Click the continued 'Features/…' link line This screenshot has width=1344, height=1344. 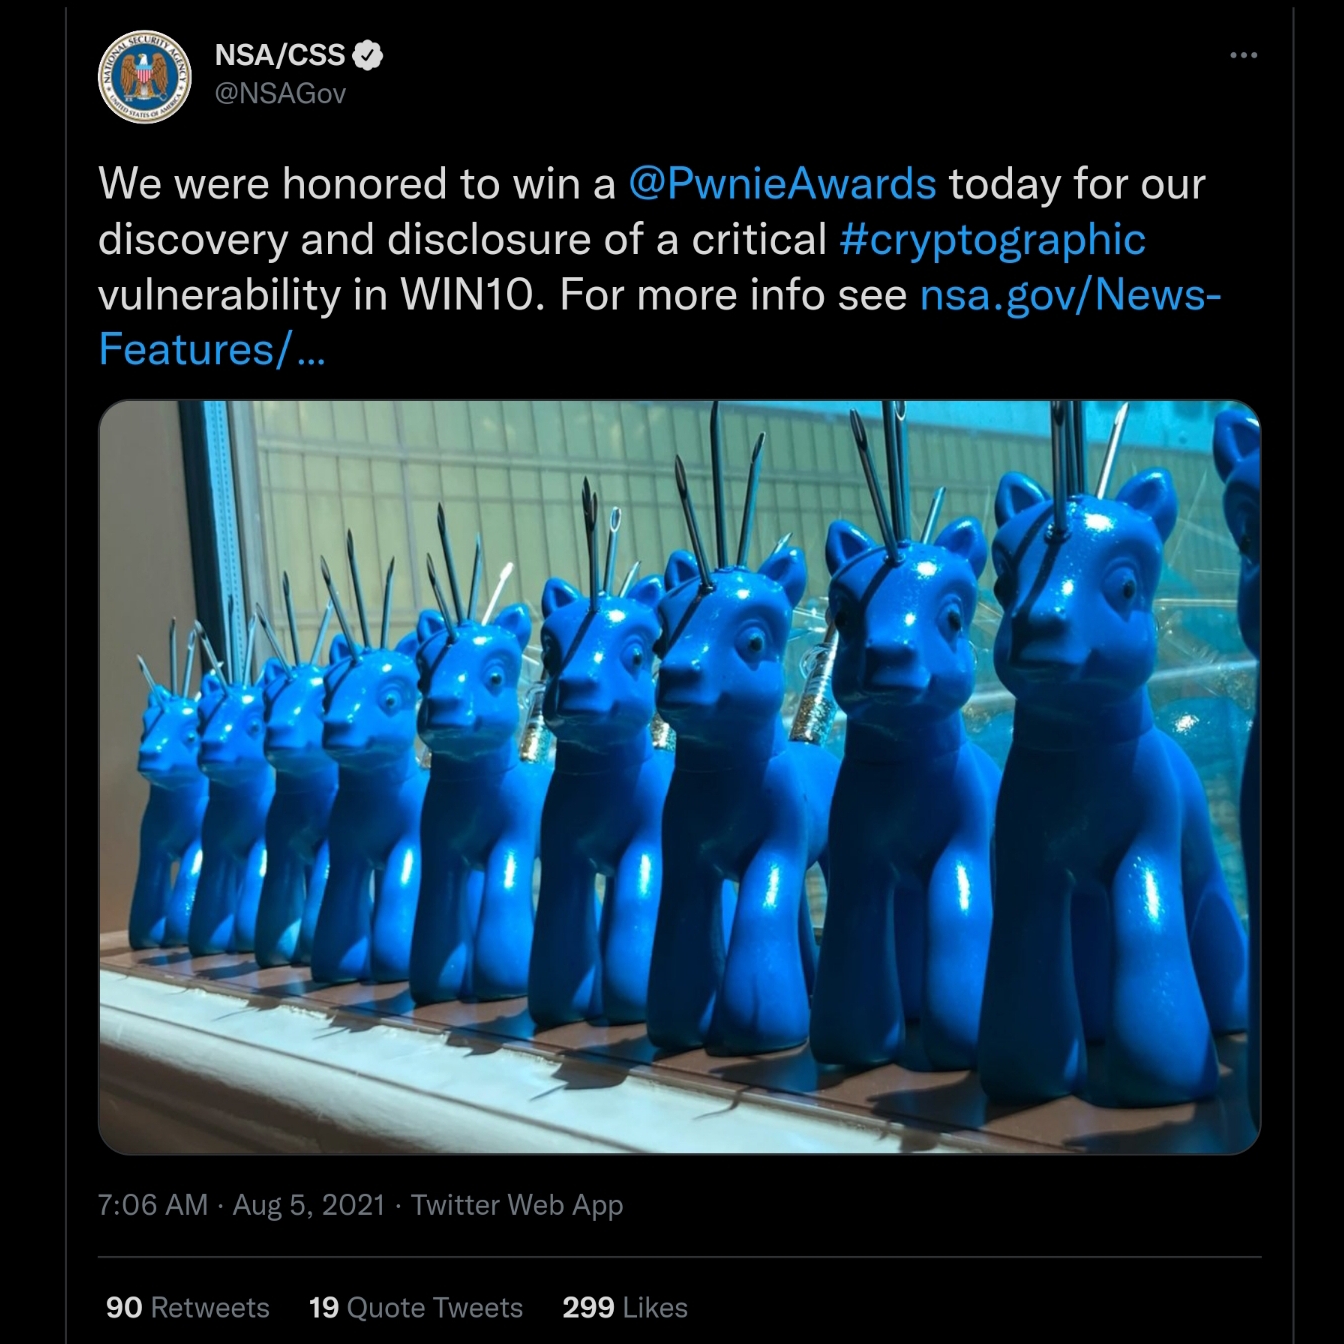coord(212,349)
